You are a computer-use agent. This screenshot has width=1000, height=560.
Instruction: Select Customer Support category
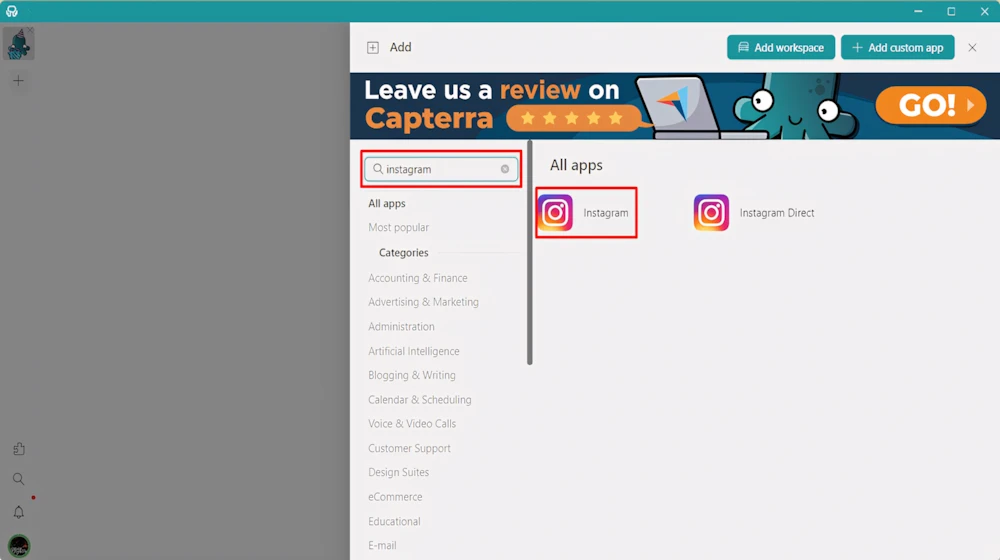coord(409,448)
